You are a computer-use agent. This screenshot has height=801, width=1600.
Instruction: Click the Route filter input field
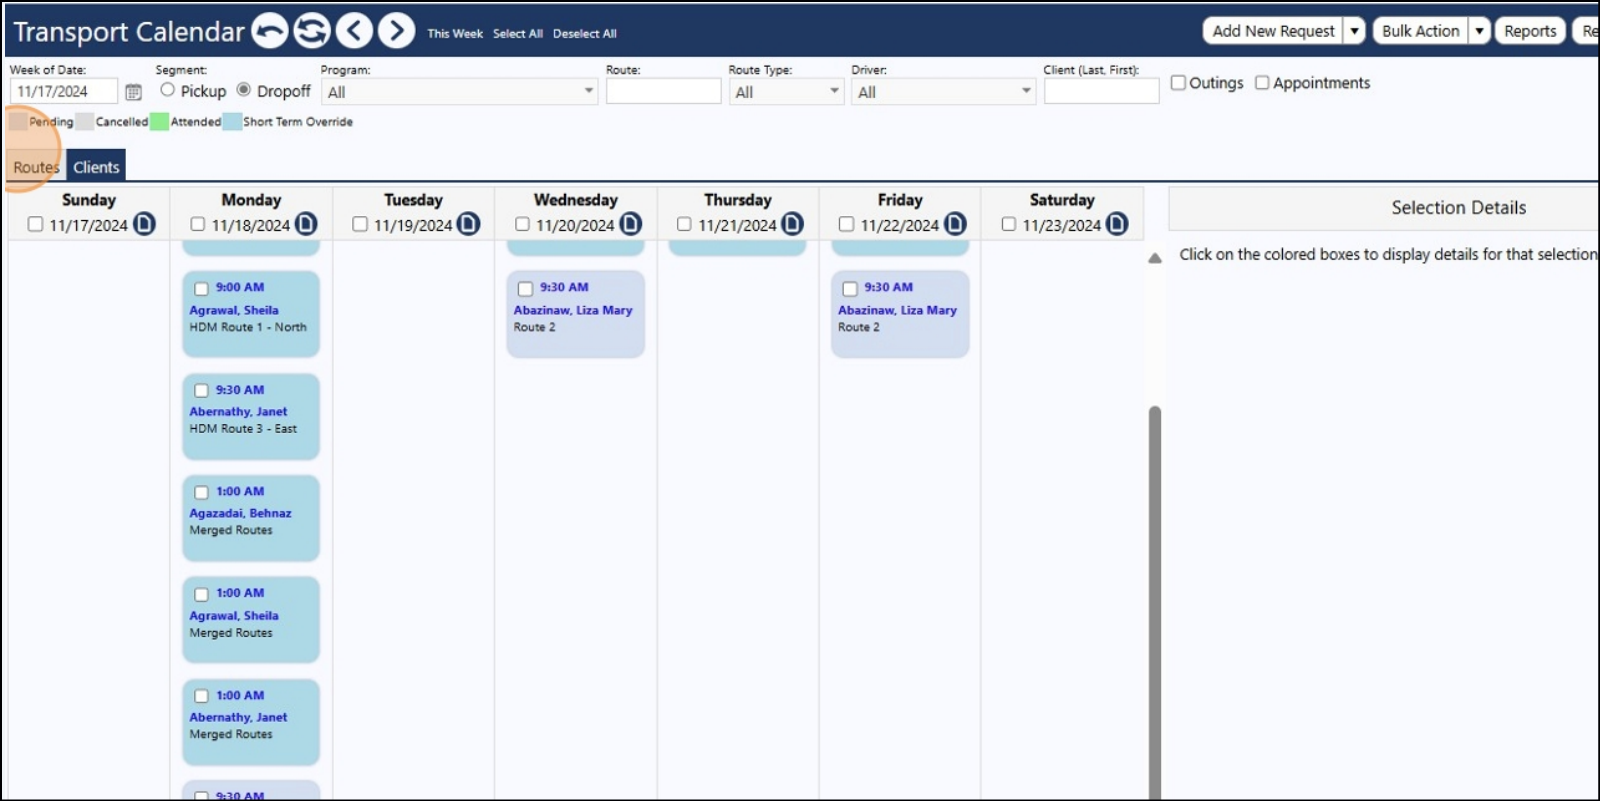[x=663, y=91]
